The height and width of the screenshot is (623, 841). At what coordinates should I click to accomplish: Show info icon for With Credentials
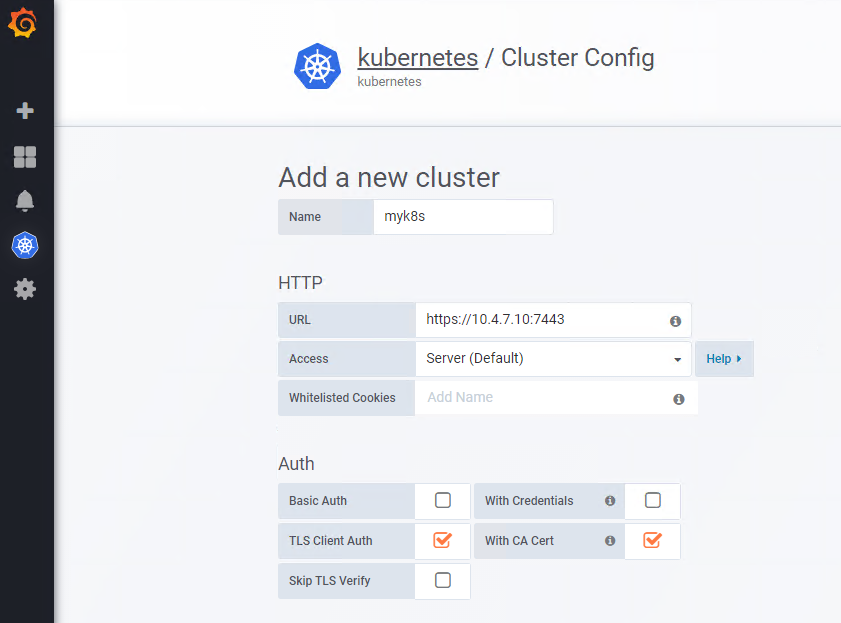[610, 500]
